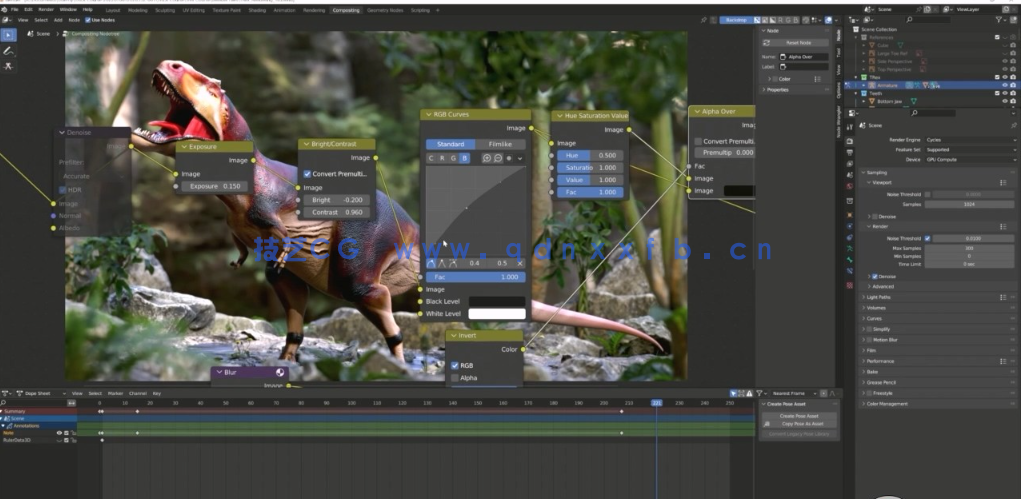
Task: Toggle Simplify checkbox
Action: tap(869, 329)
